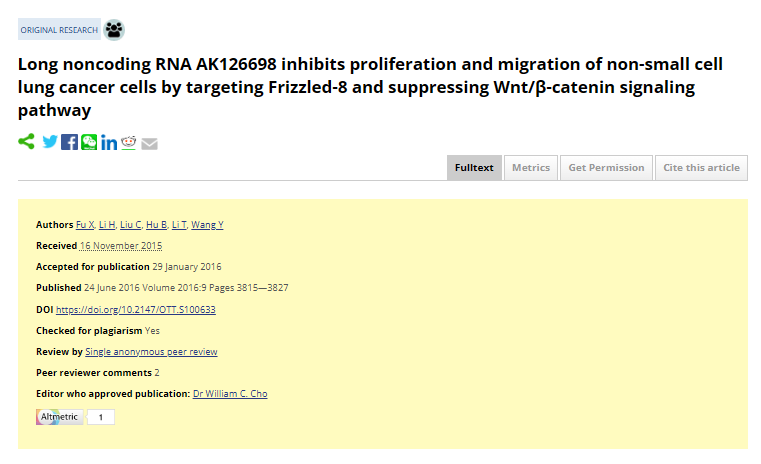The width and height of the screenshot is (761, 464).
Task: Click the Original Research label
Action: click(x=59, y=30)
